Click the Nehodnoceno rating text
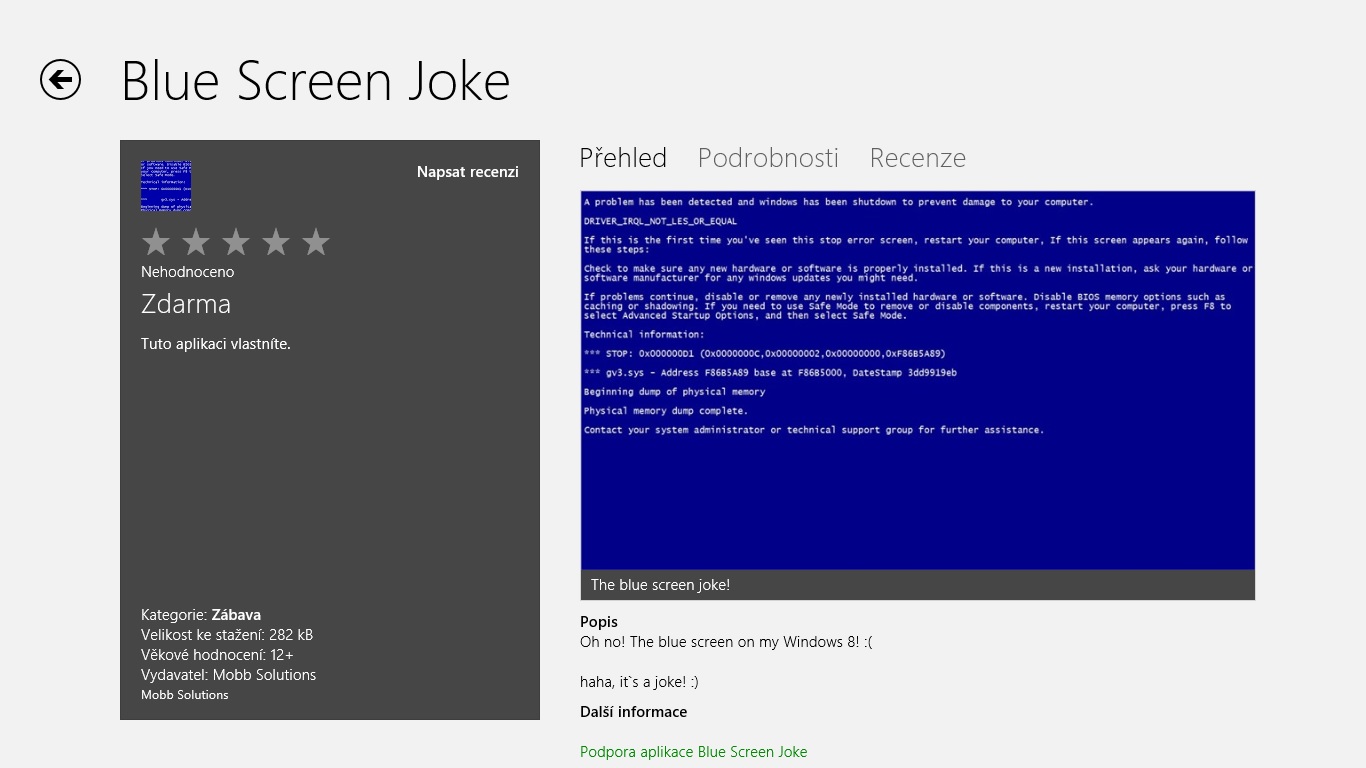Screen dimensions: 1366x768 tap(187, 272)
